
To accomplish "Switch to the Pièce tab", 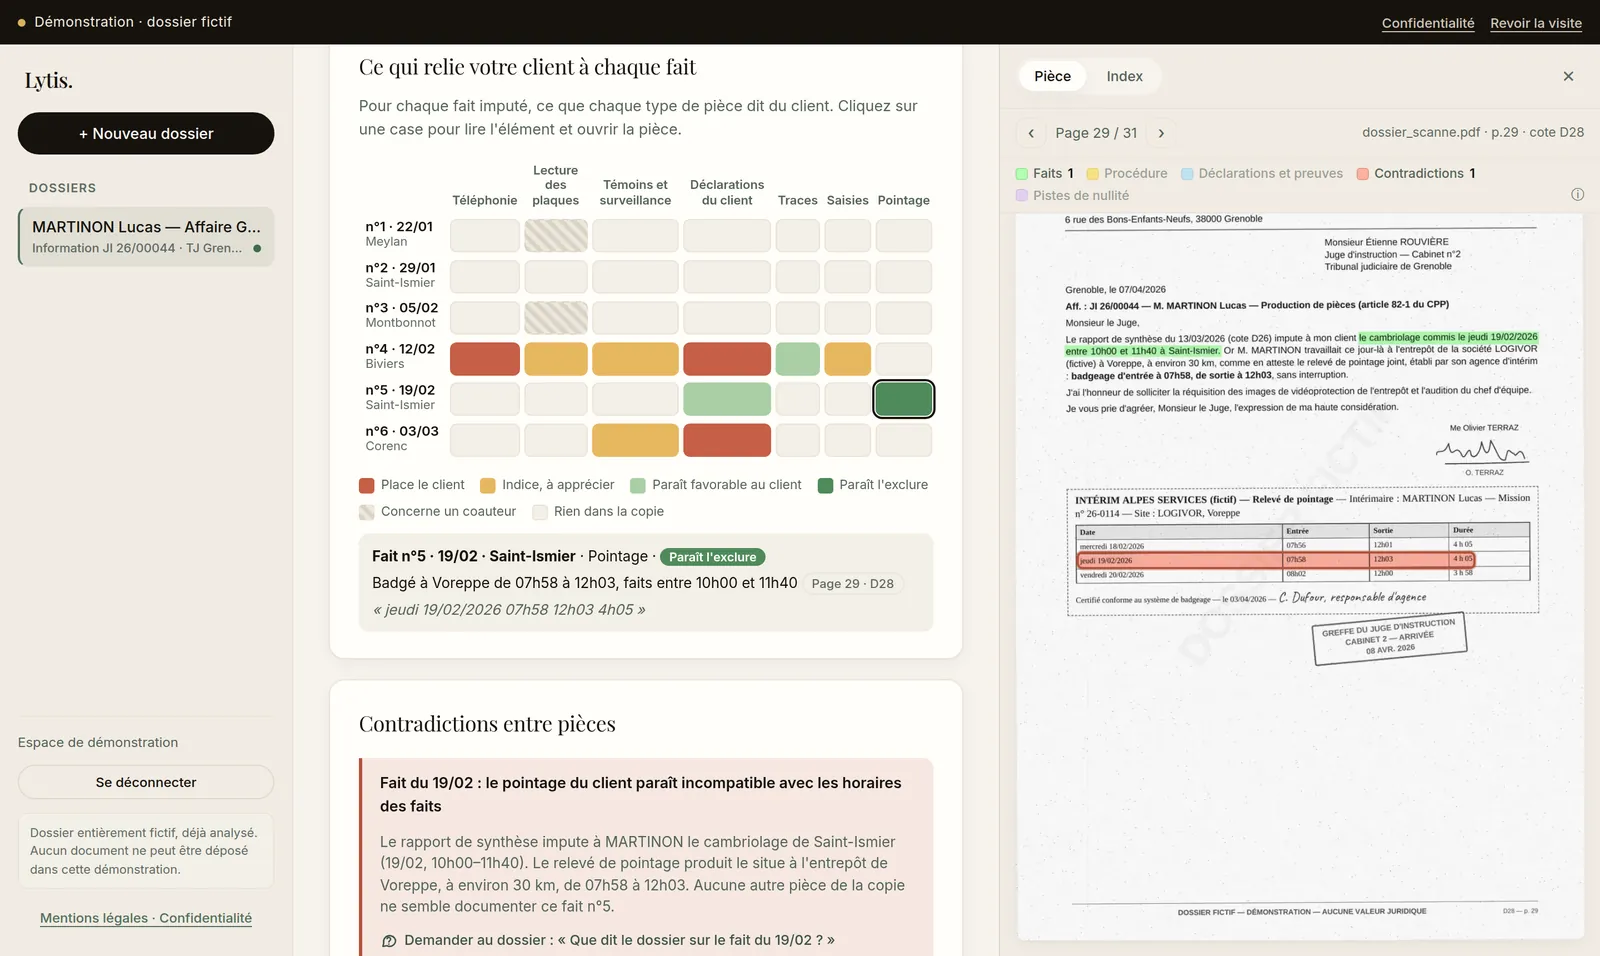I will [1052, 76].
